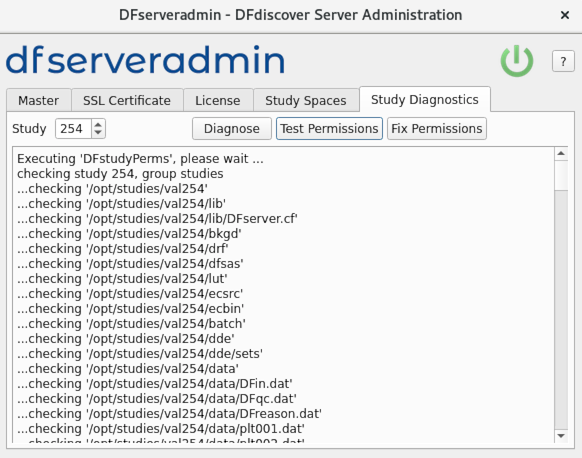The height and width of the screenshot is (458, 582).
Task: Click the green power icon
Action: [x=517, y=61]
